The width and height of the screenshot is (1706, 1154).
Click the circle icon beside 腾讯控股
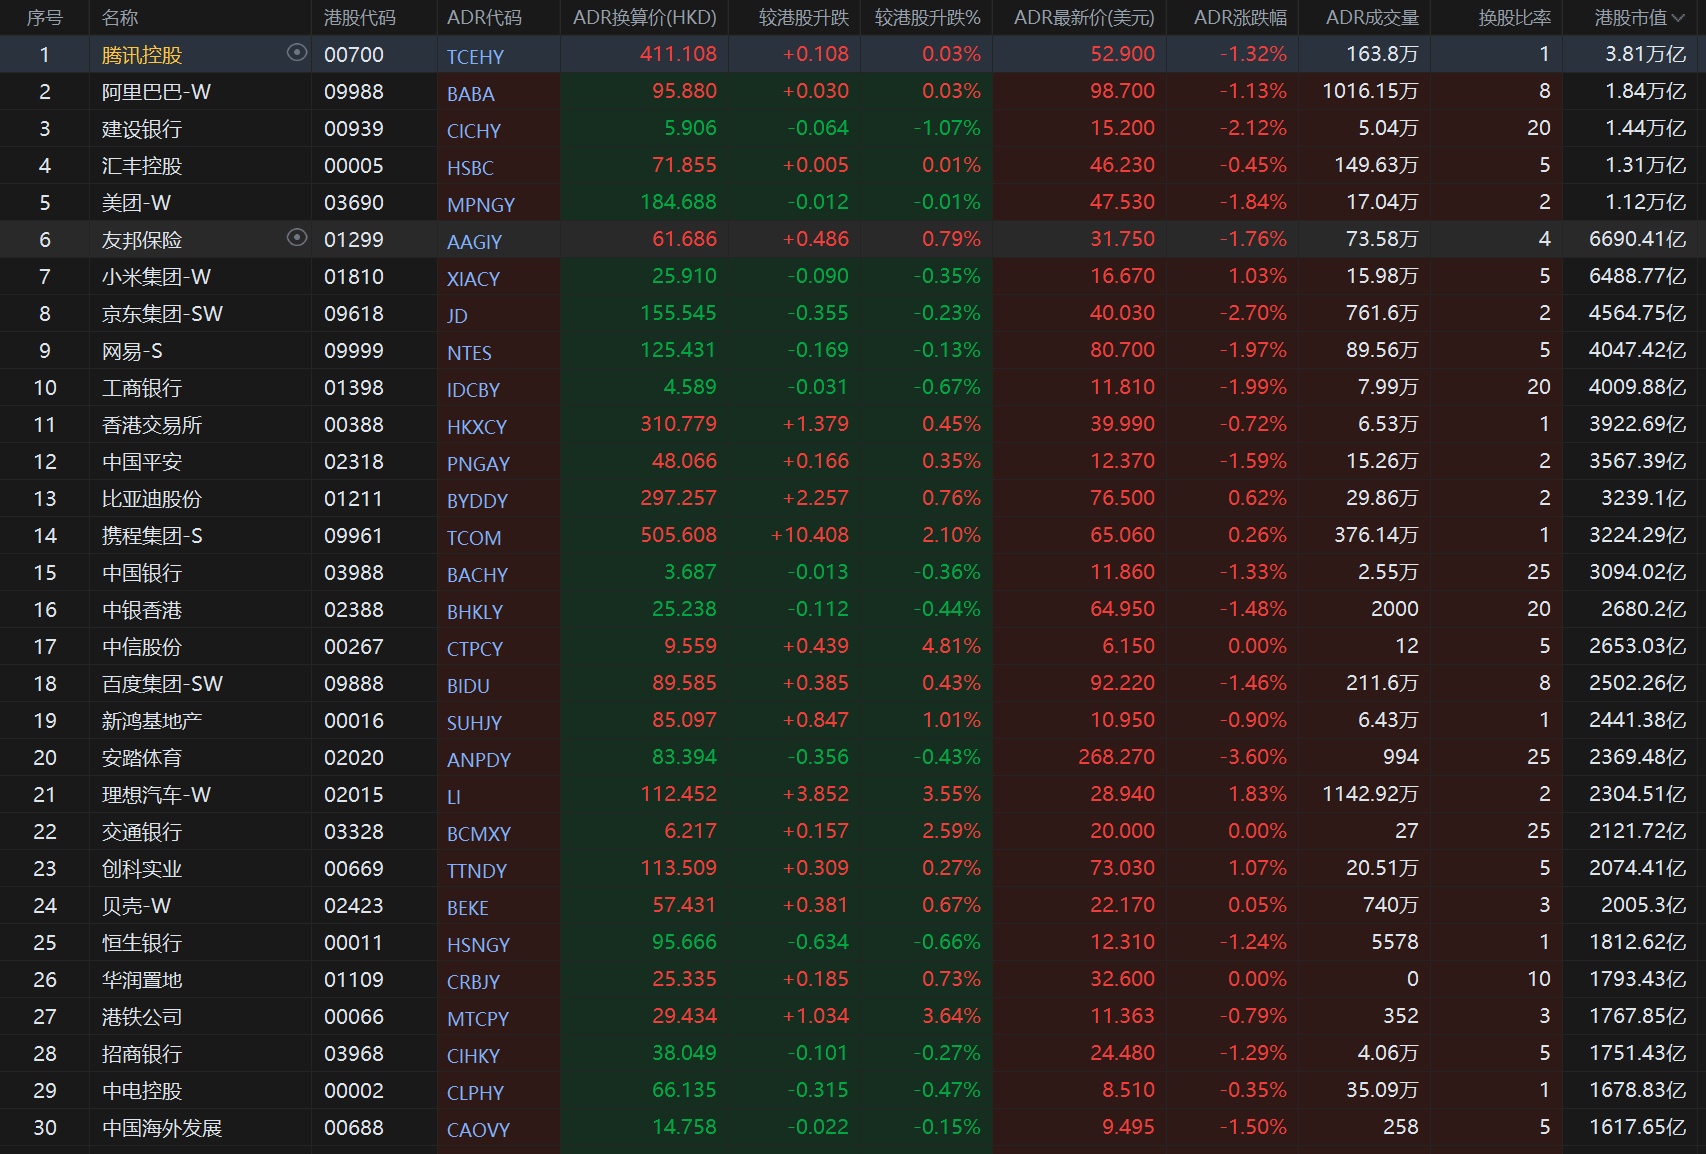296,53
